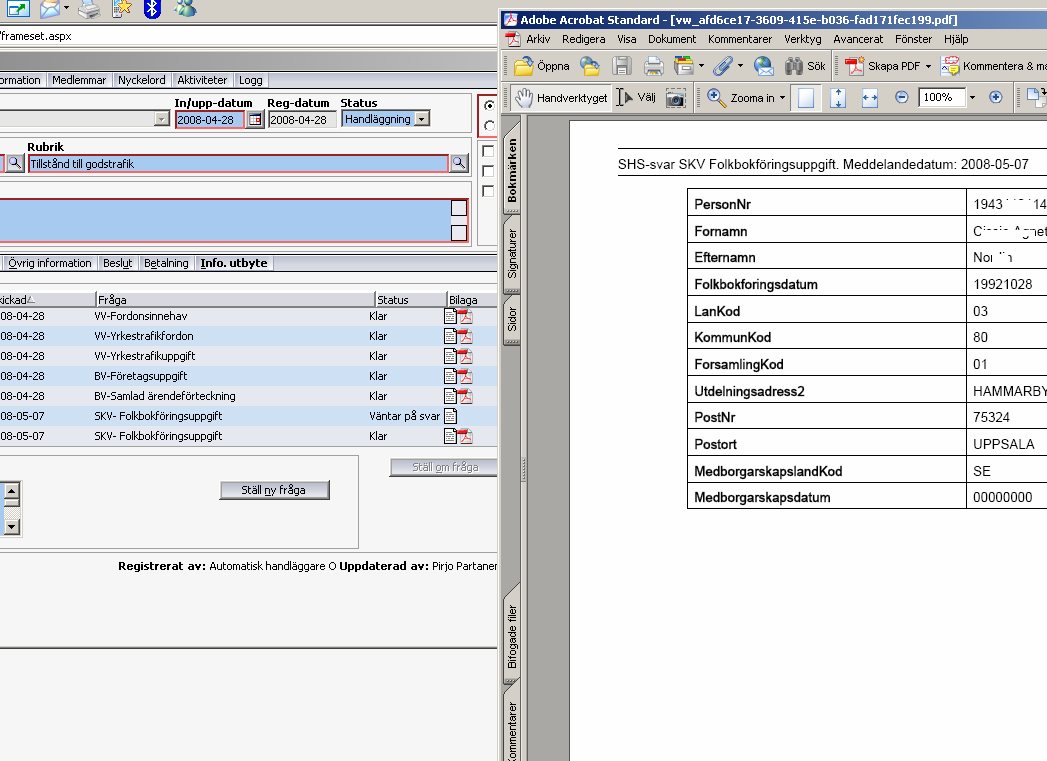1047x761 pixels.
Task: Click the Acrobat web folder icon beside Öppna
Action: point(590,65)
